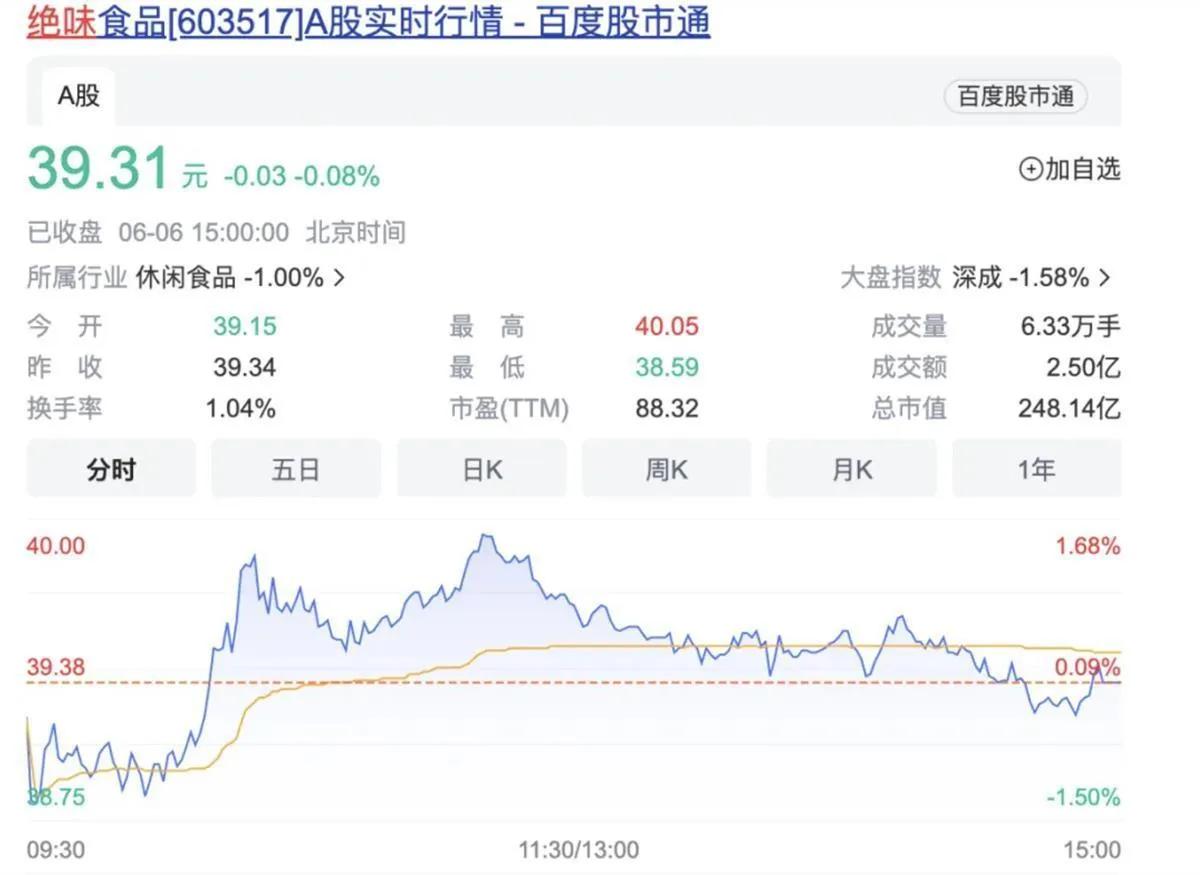Viewport: 1200px width, 875px height.
Task: Open the 日K daily candlestick view
Action: pyautogui.click(x=481, y=468)
